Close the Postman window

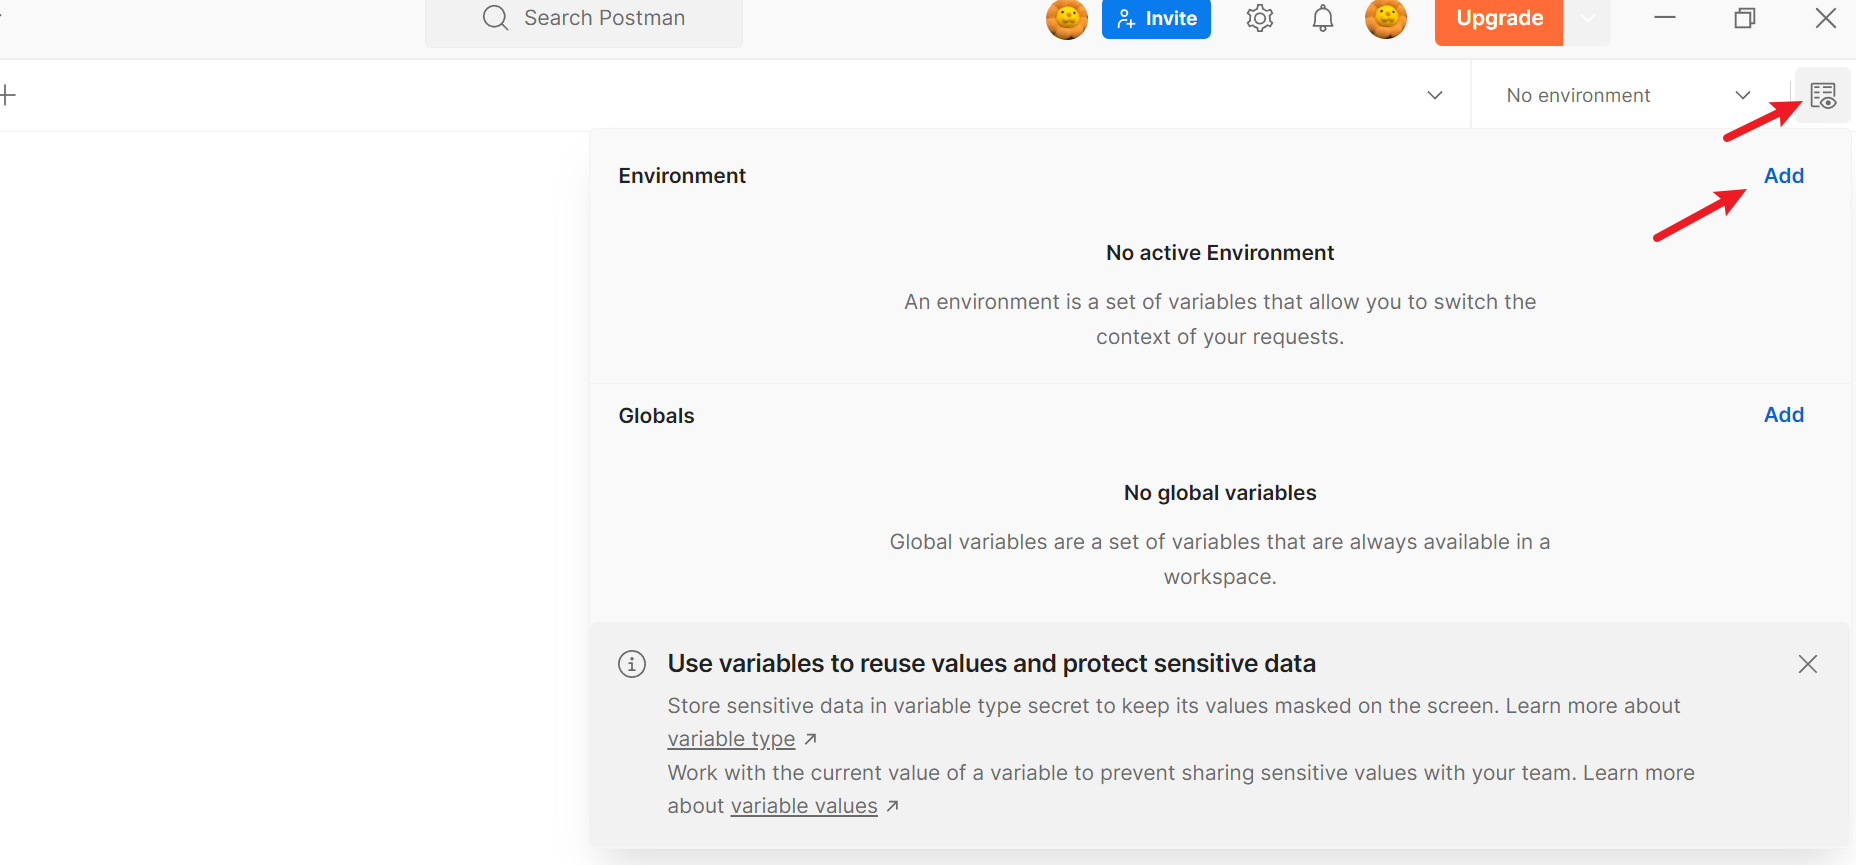1825,18
